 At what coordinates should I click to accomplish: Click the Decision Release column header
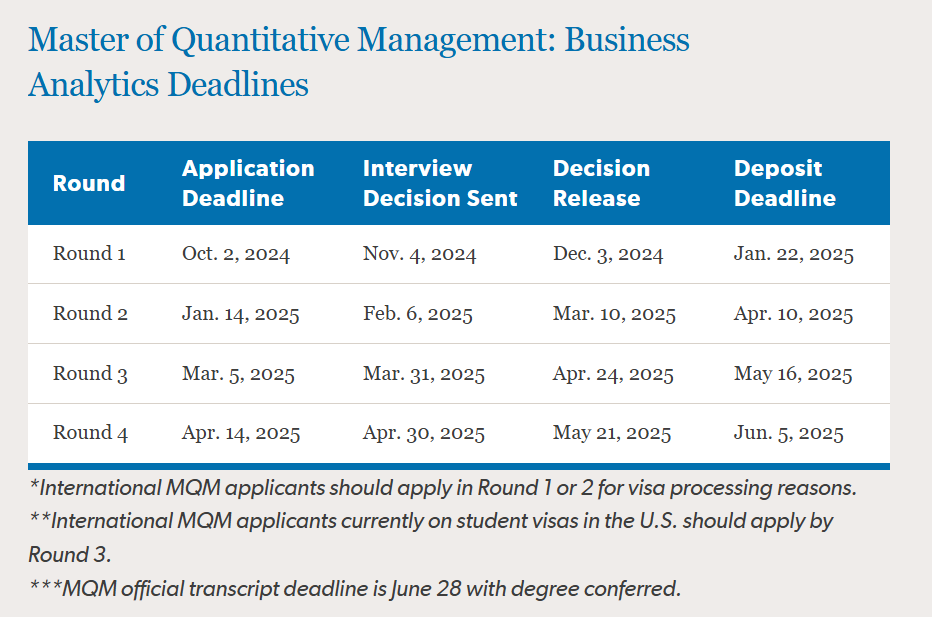coord(601,183)
